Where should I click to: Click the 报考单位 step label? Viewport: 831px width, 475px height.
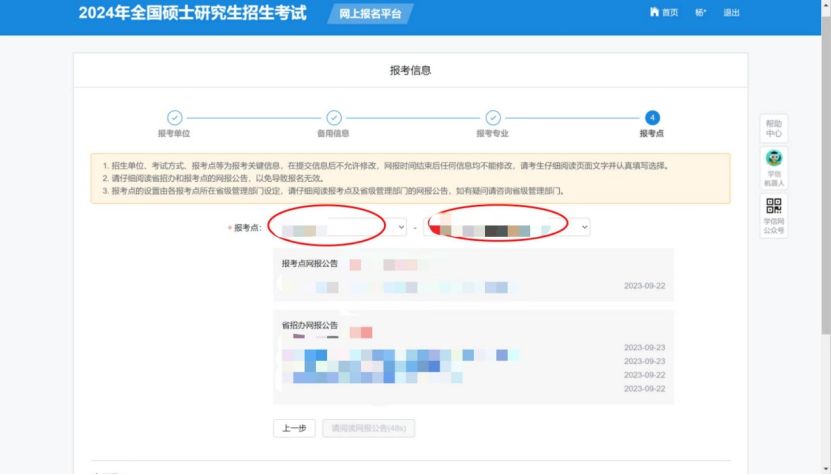174,134
